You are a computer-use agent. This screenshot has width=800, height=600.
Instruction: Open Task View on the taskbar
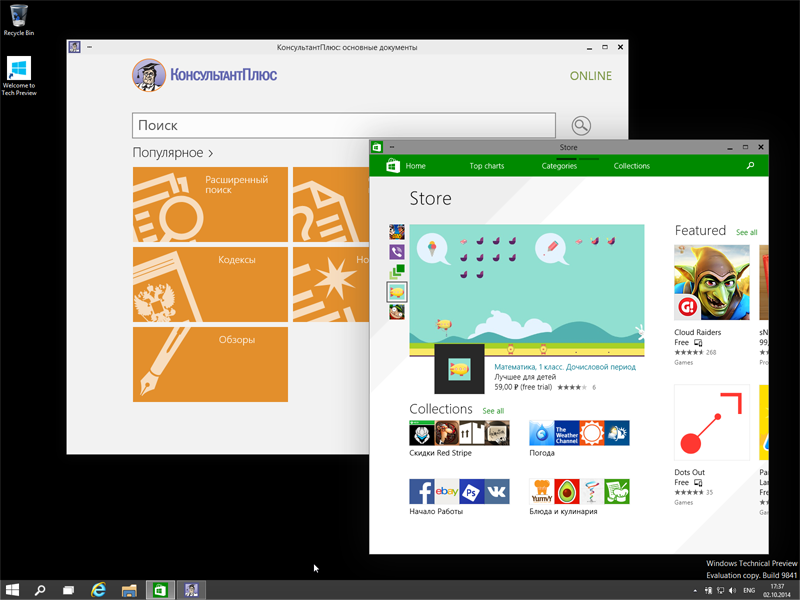pyautogui.click(x=68, y=590)
